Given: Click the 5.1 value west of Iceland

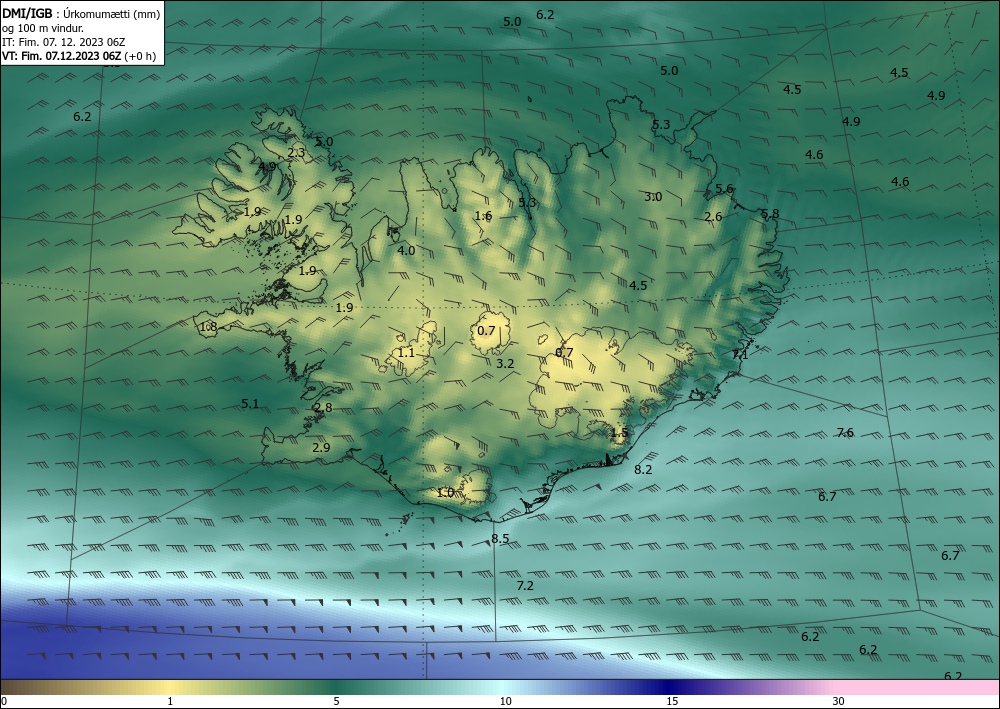Looking at the screenshot, I should click(x=250, y=404).
